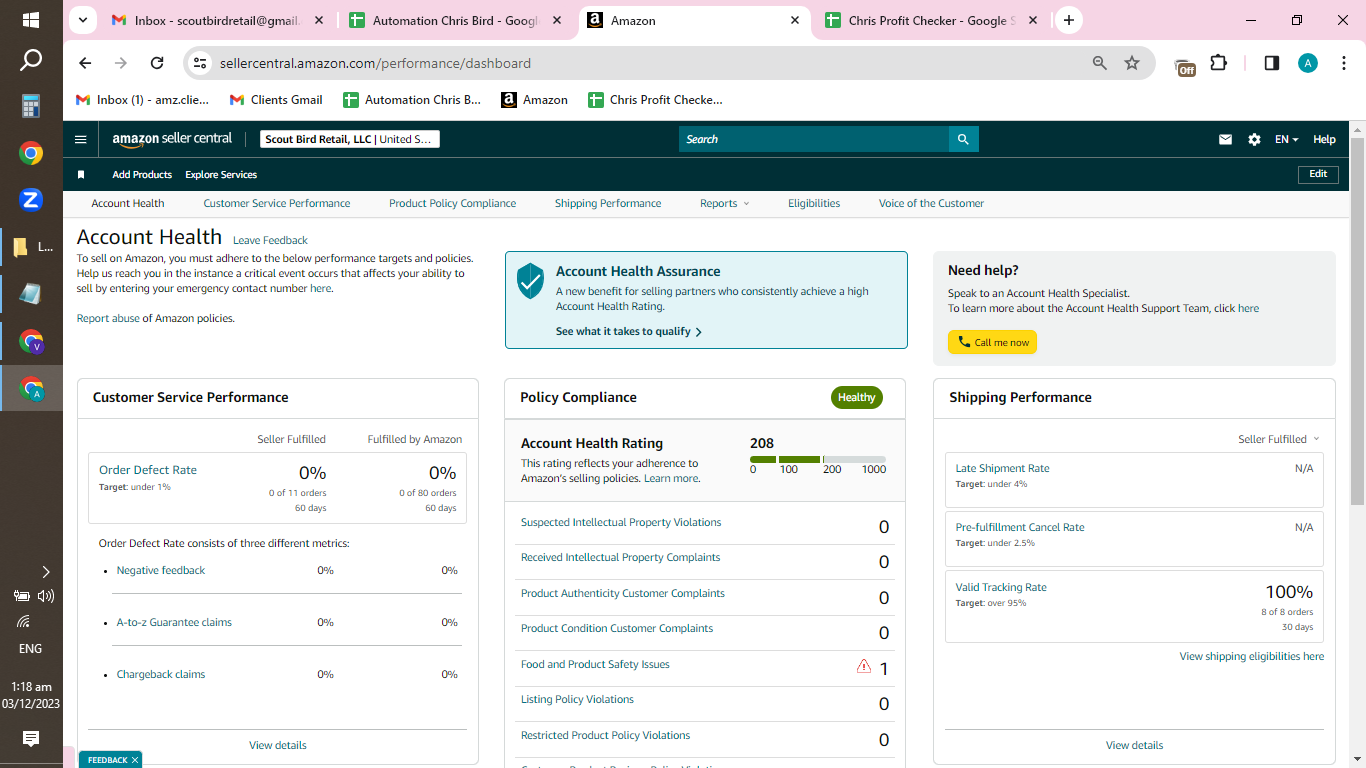This screenshot has width=1366, height=768.
Task: Open the EN language dropdown
Action: click(1286, 140)
